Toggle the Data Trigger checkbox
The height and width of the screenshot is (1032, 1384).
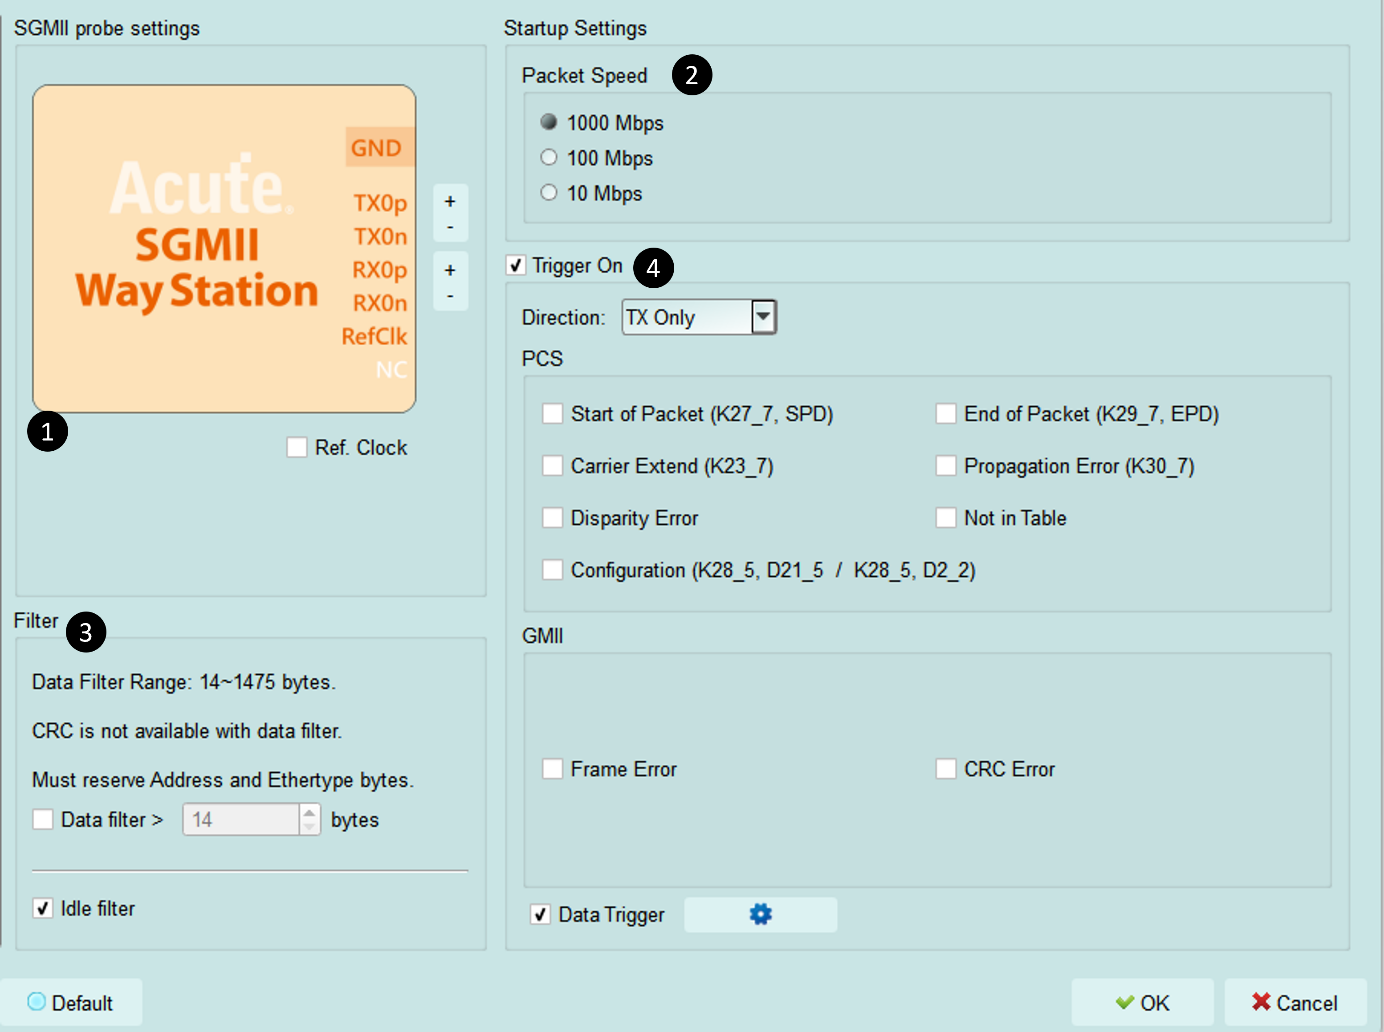click(540, 914)
